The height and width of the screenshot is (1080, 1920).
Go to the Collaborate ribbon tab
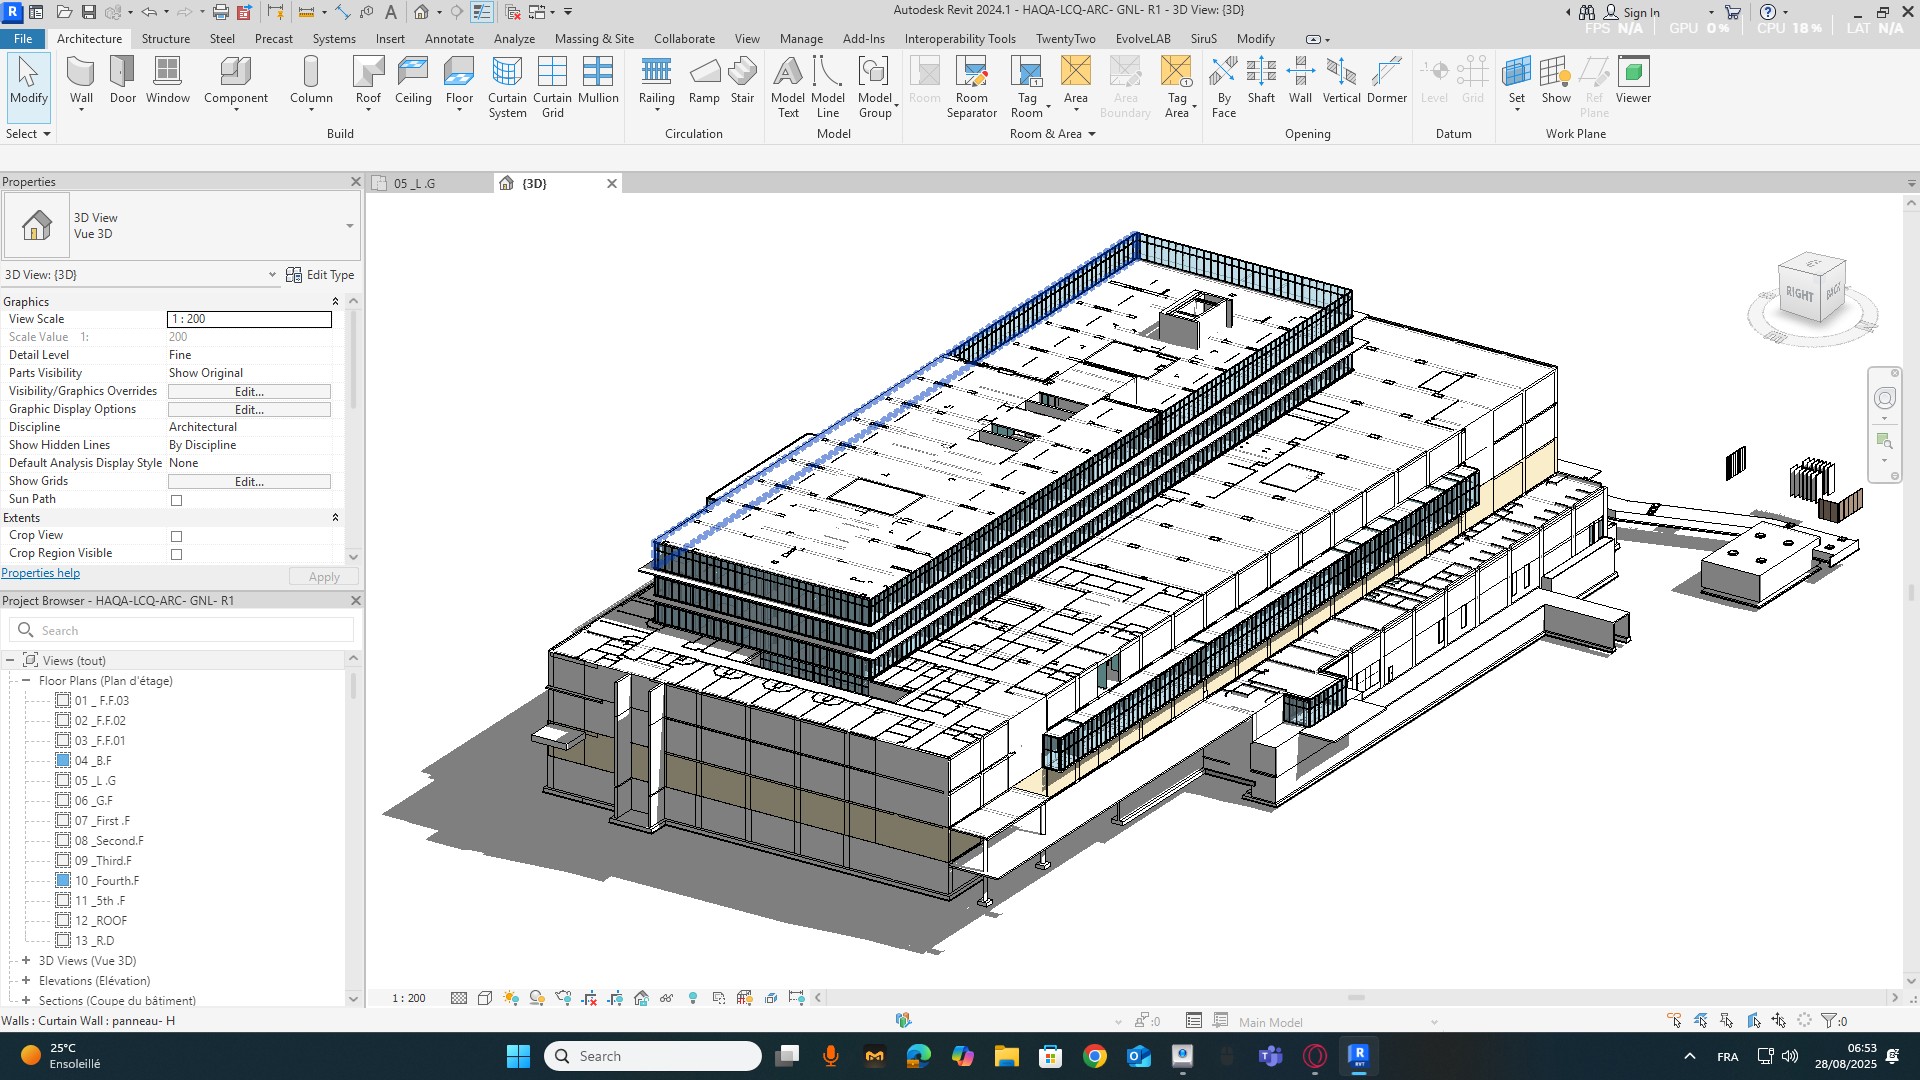click(684, 39)
